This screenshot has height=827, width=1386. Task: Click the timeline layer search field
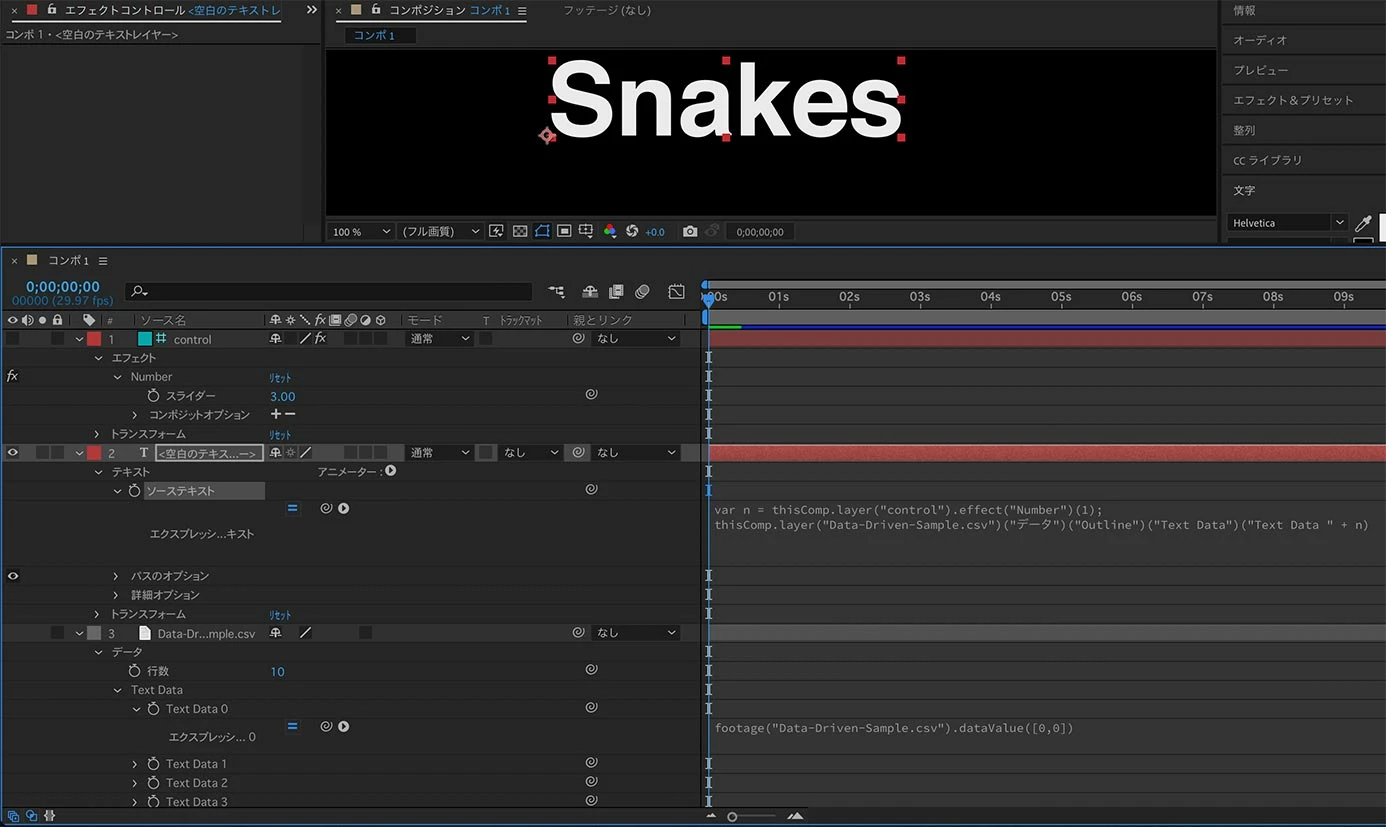click(329, 291)
